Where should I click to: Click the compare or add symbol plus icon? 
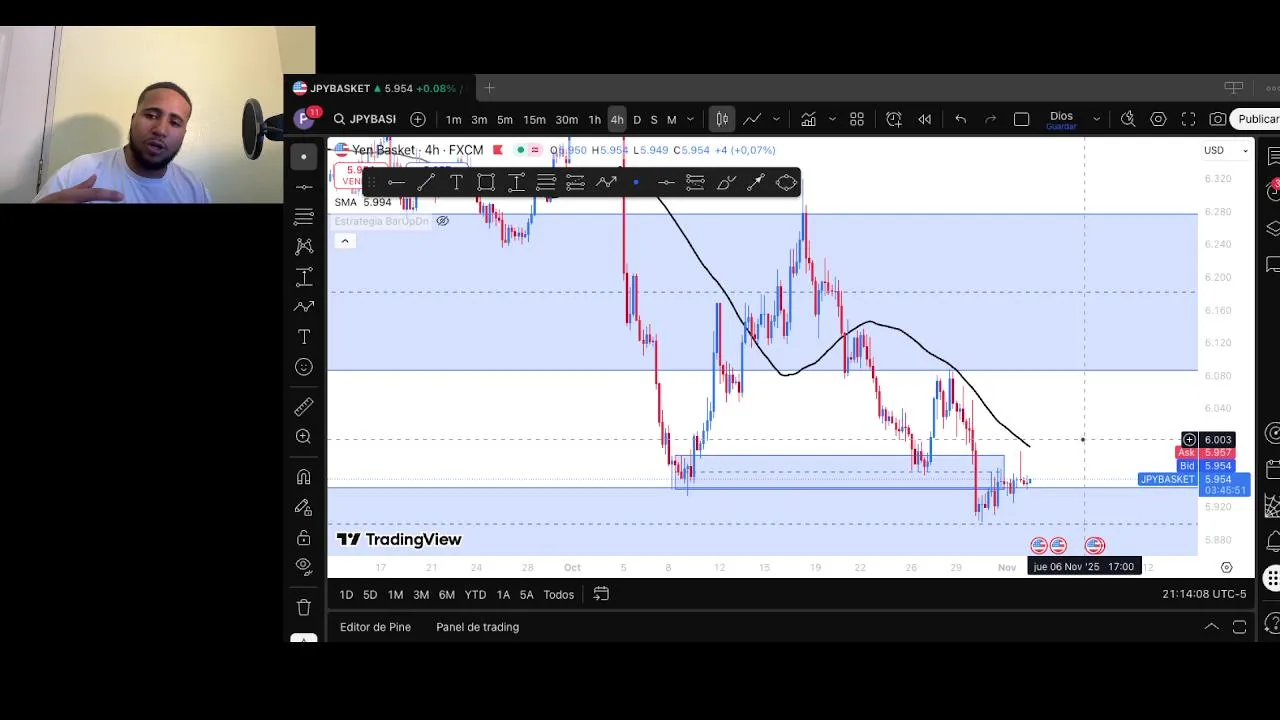point(418,119)
